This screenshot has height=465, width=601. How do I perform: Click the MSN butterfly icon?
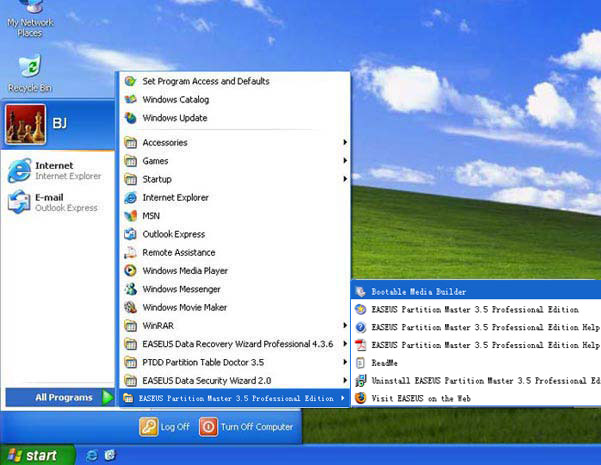pos(130,216)
